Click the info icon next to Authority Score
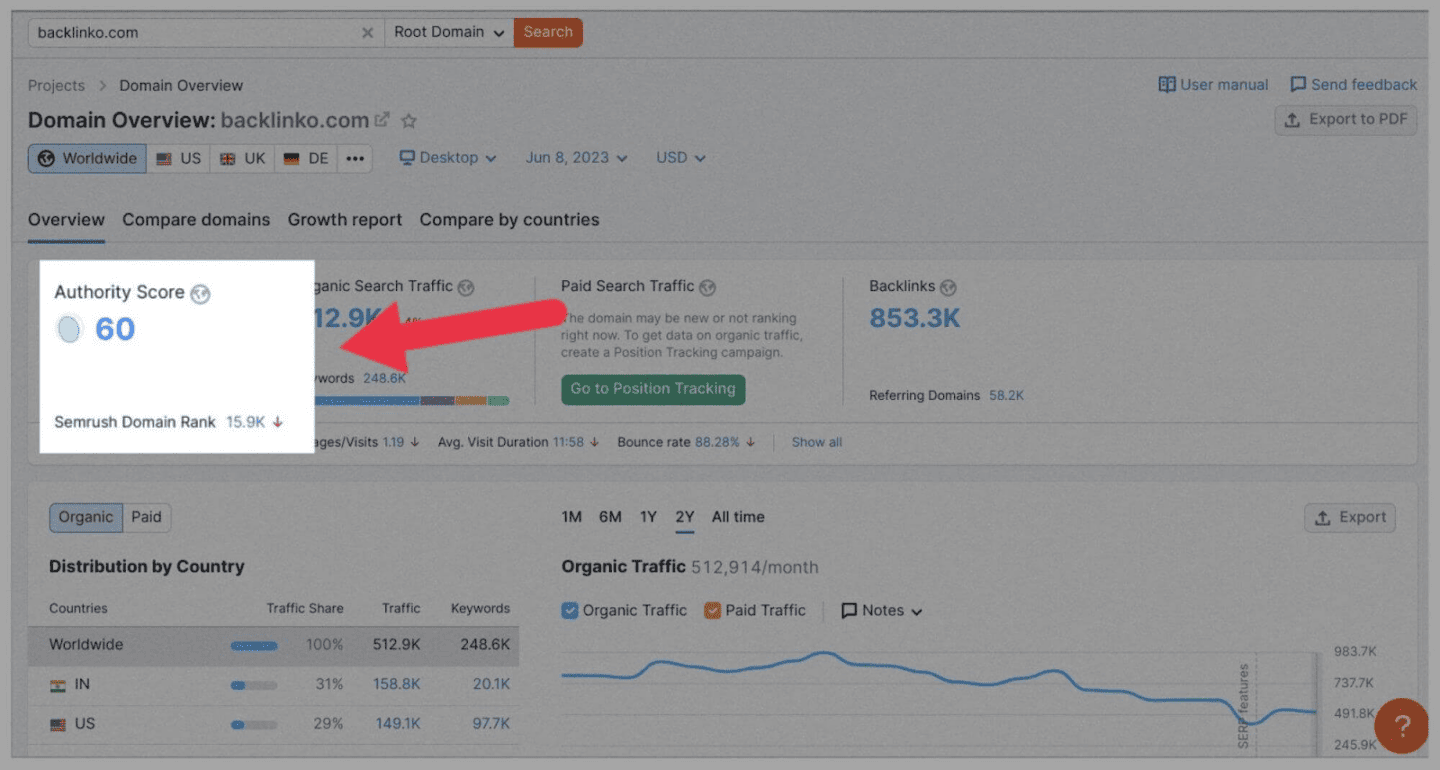Image resolution: width=1440 pixels, height=770 pixels. [200, 293]
